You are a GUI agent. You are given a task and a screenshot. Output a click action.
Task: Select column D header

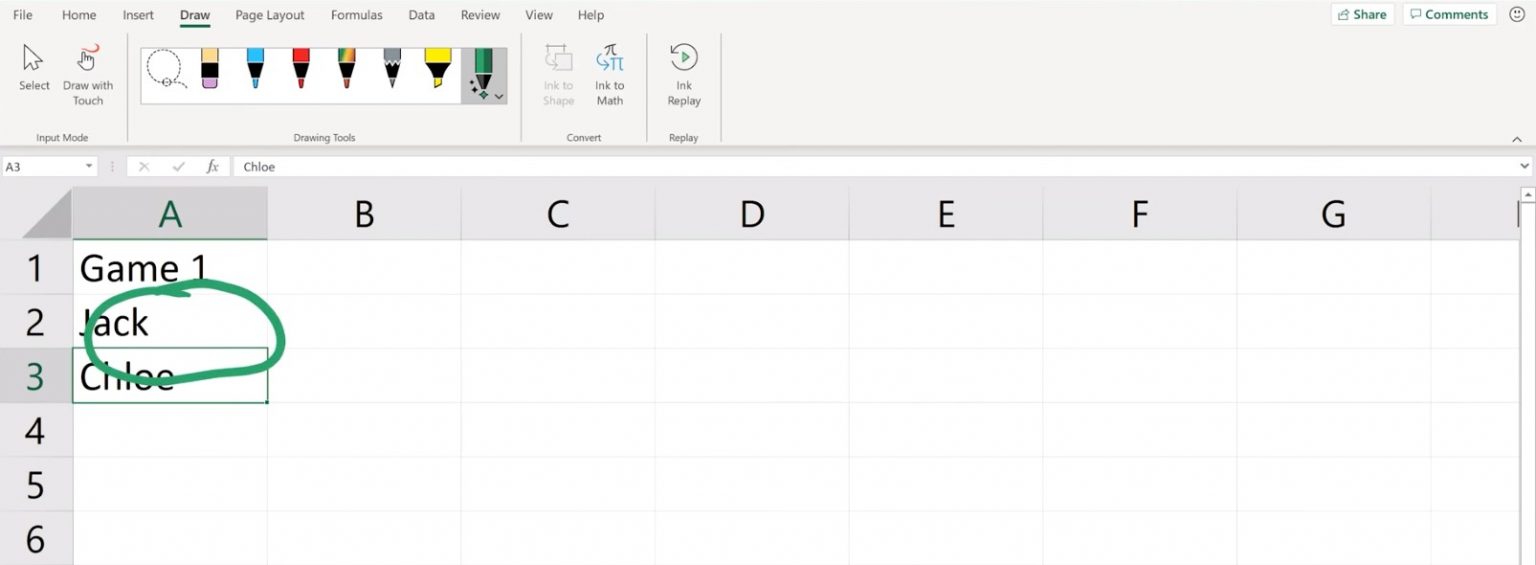pos(752,213)
